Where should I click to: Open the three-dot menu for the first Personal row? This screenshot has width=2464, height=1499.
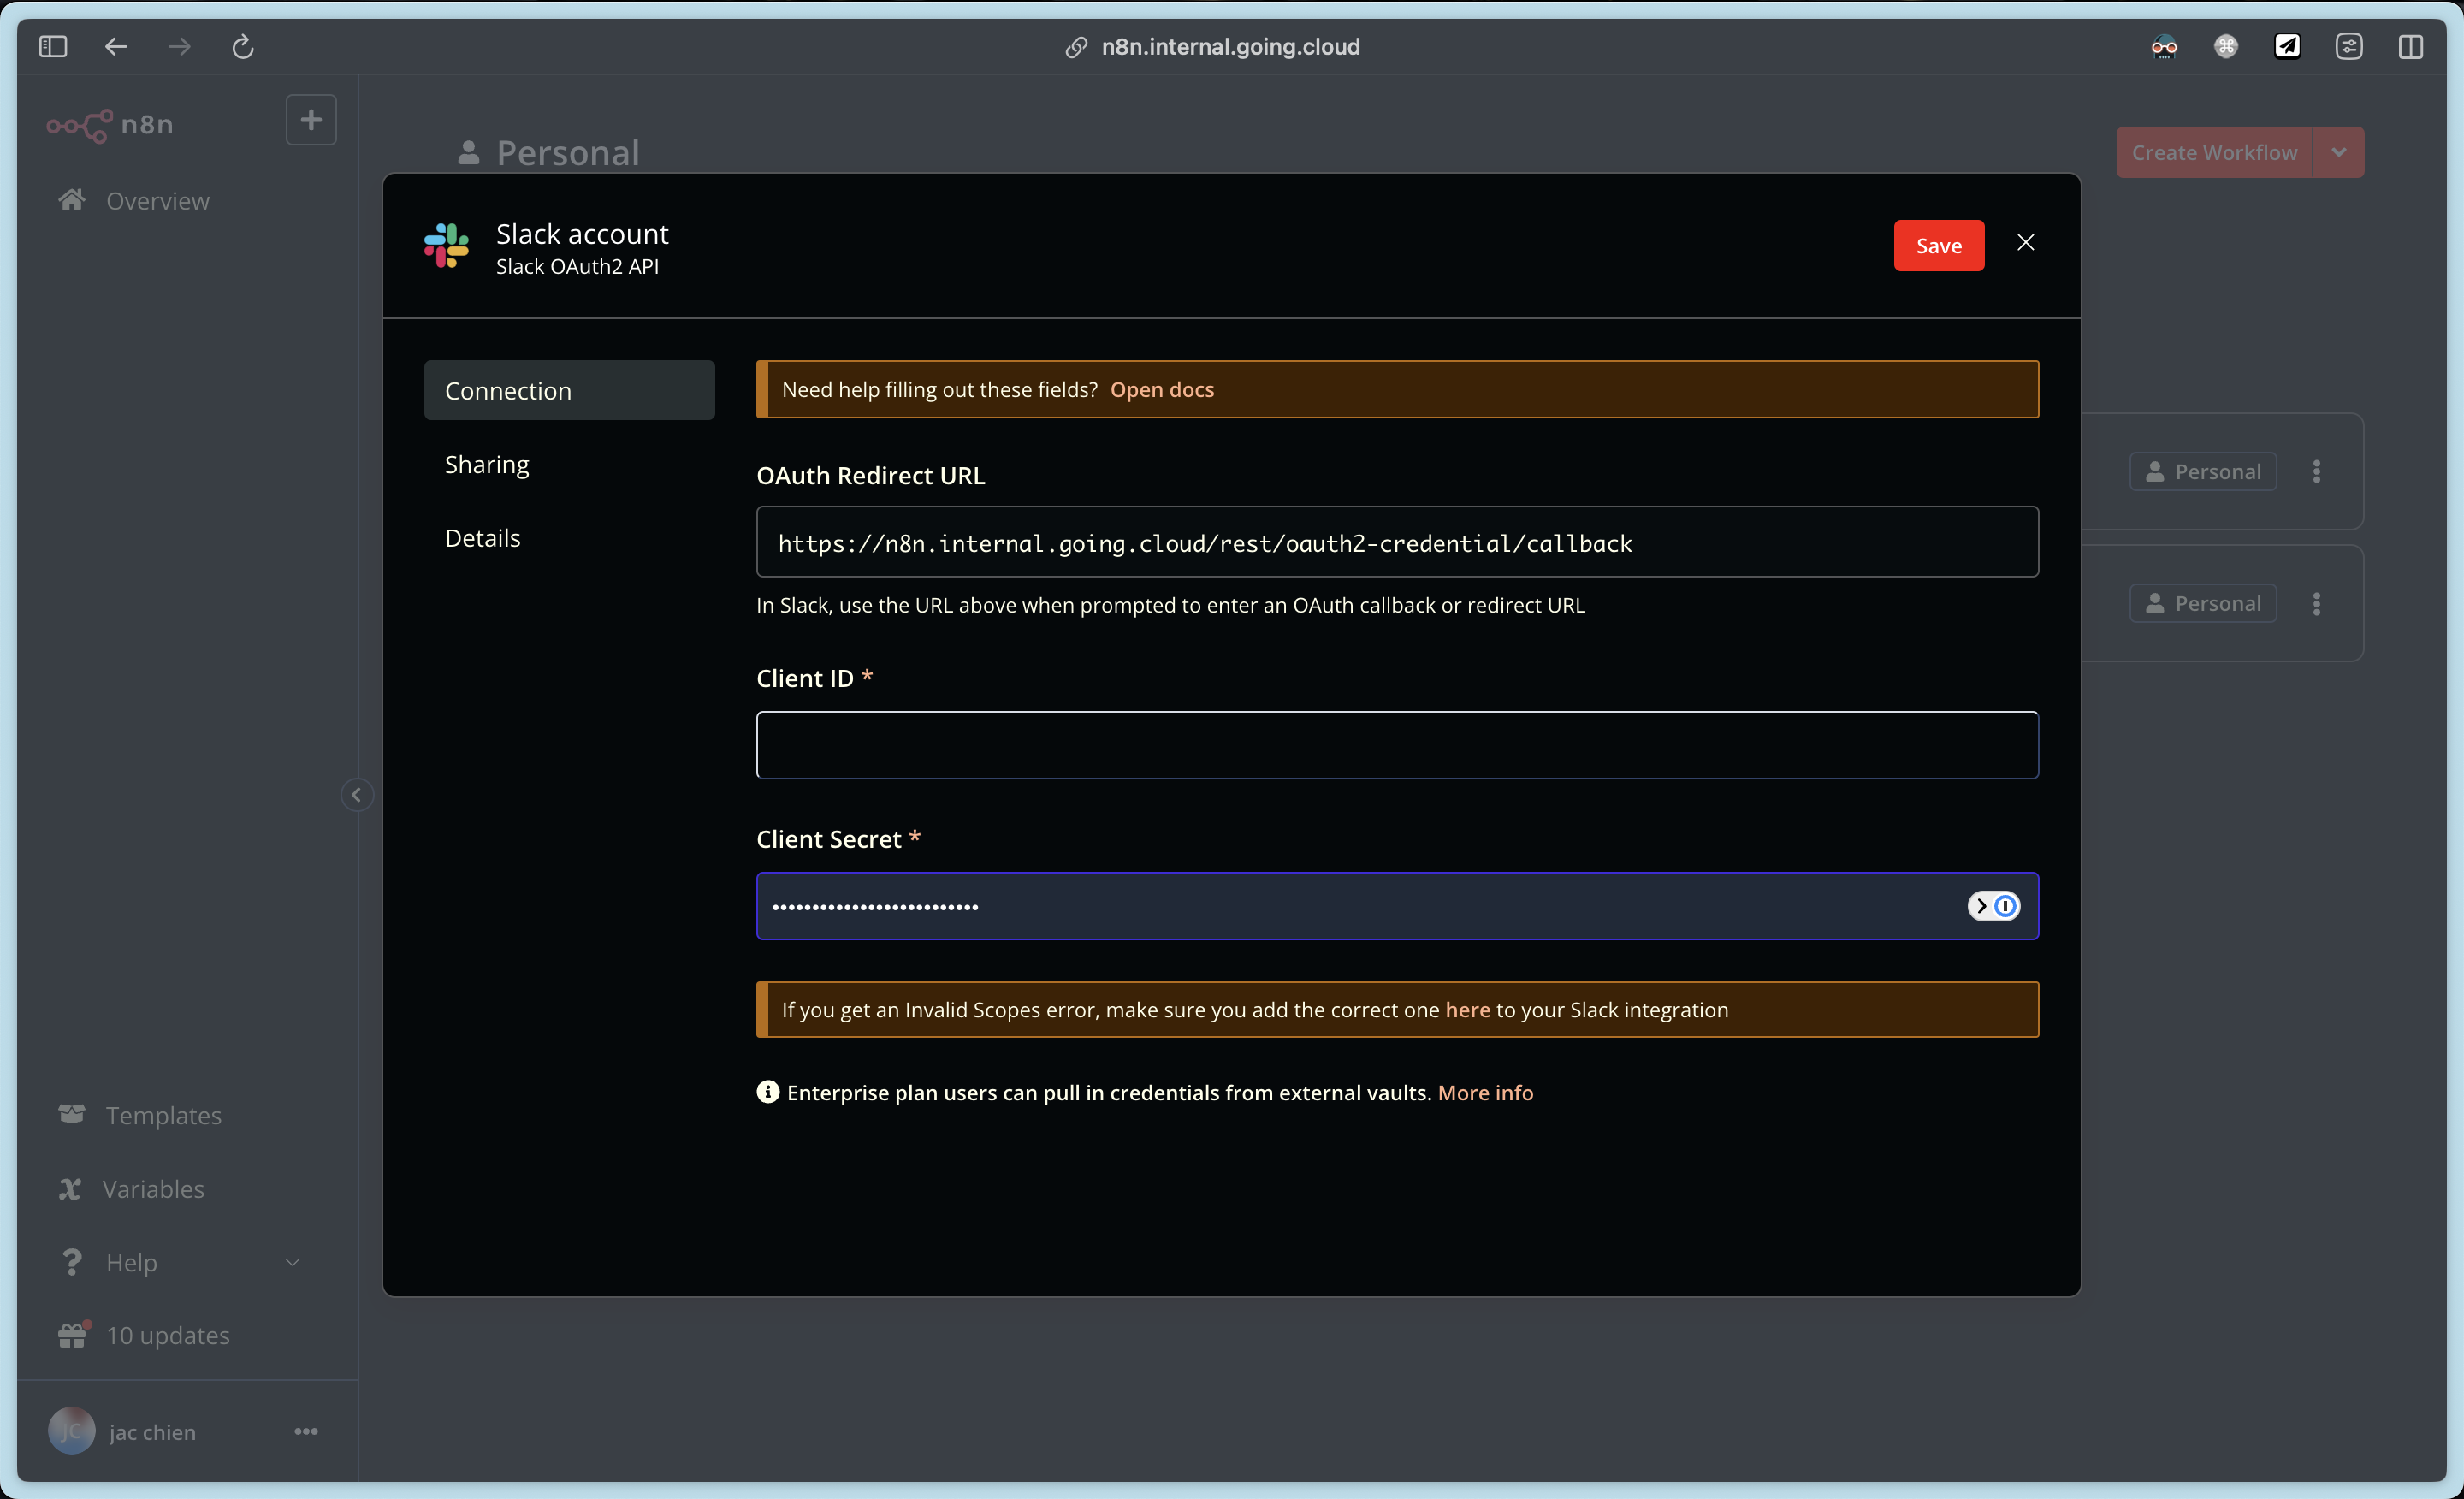(2317, 472)
